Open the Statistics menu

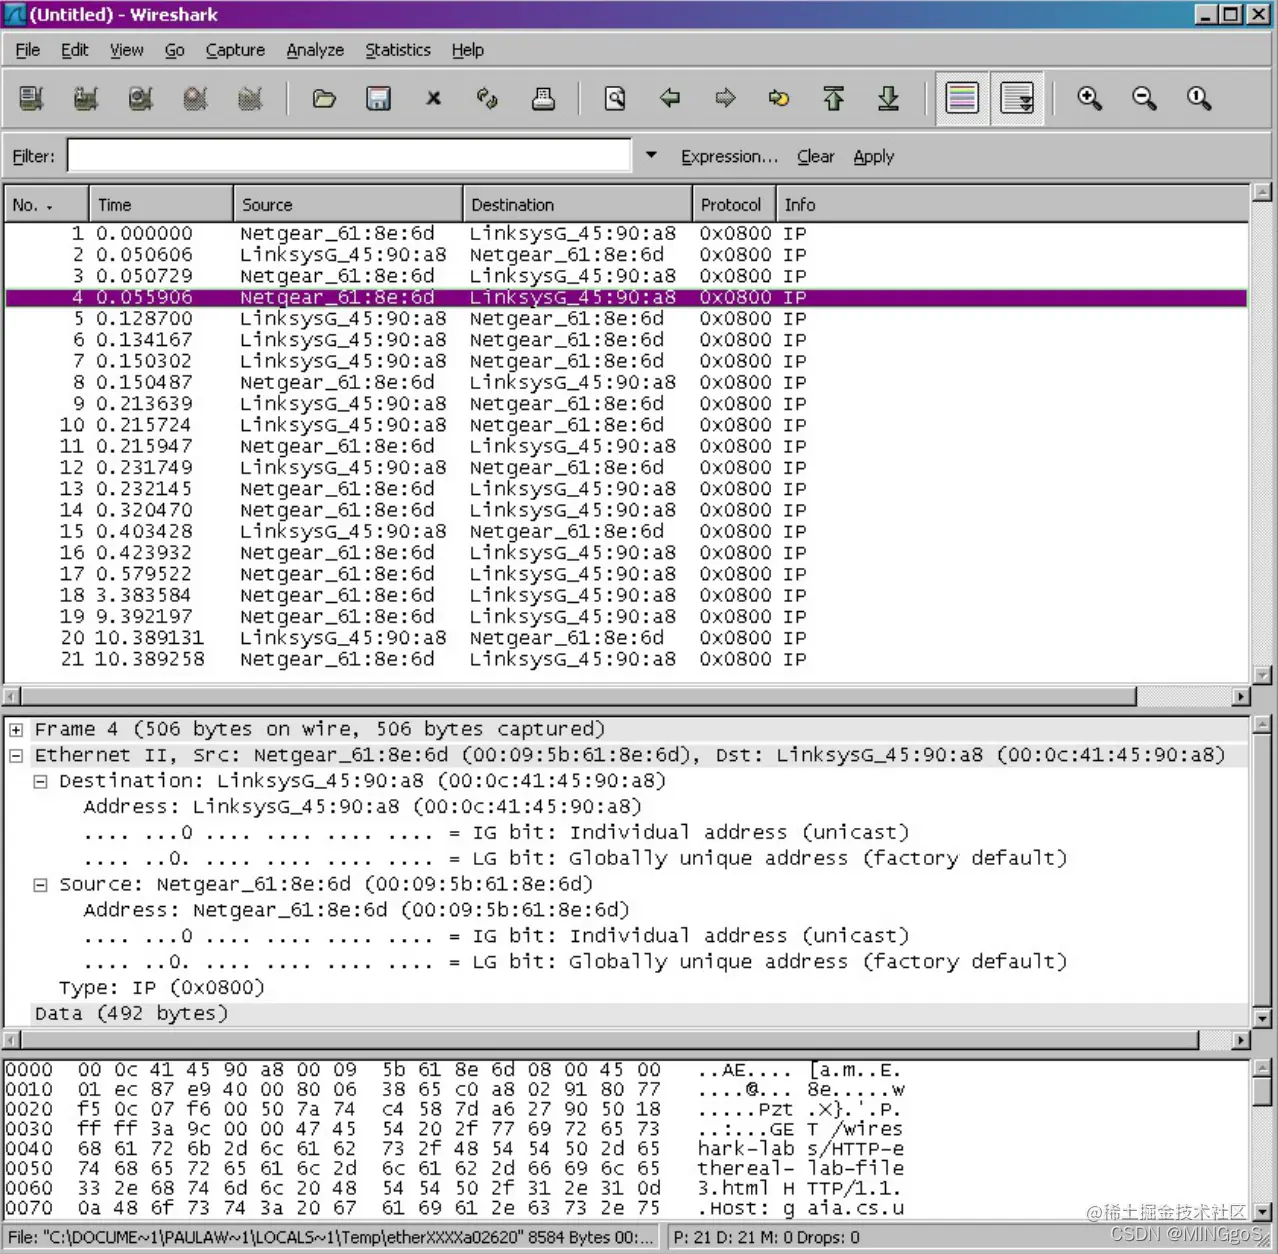pyautogui.click(x=397, y=50)
